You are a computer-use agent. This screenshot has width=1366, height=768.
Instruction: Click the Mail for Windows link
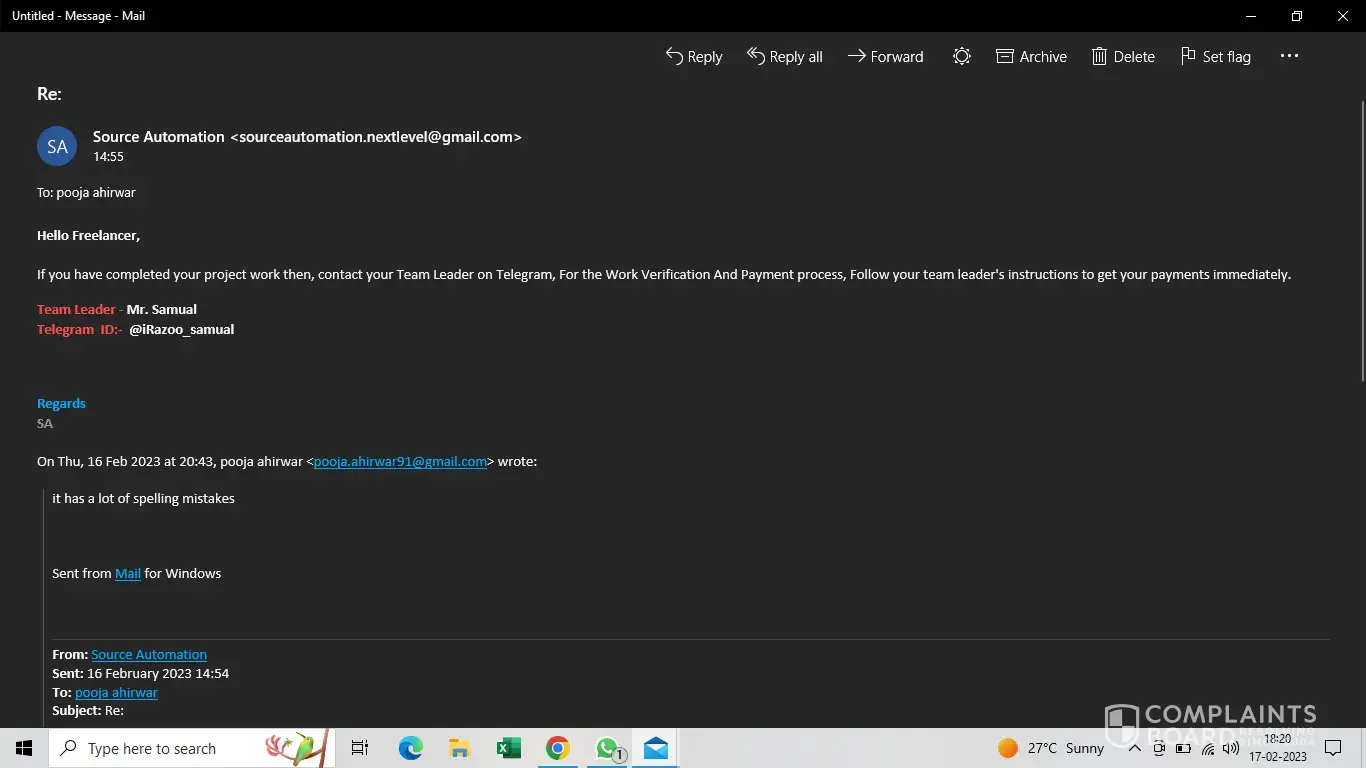pyautogui.click(x=128, y=574)
